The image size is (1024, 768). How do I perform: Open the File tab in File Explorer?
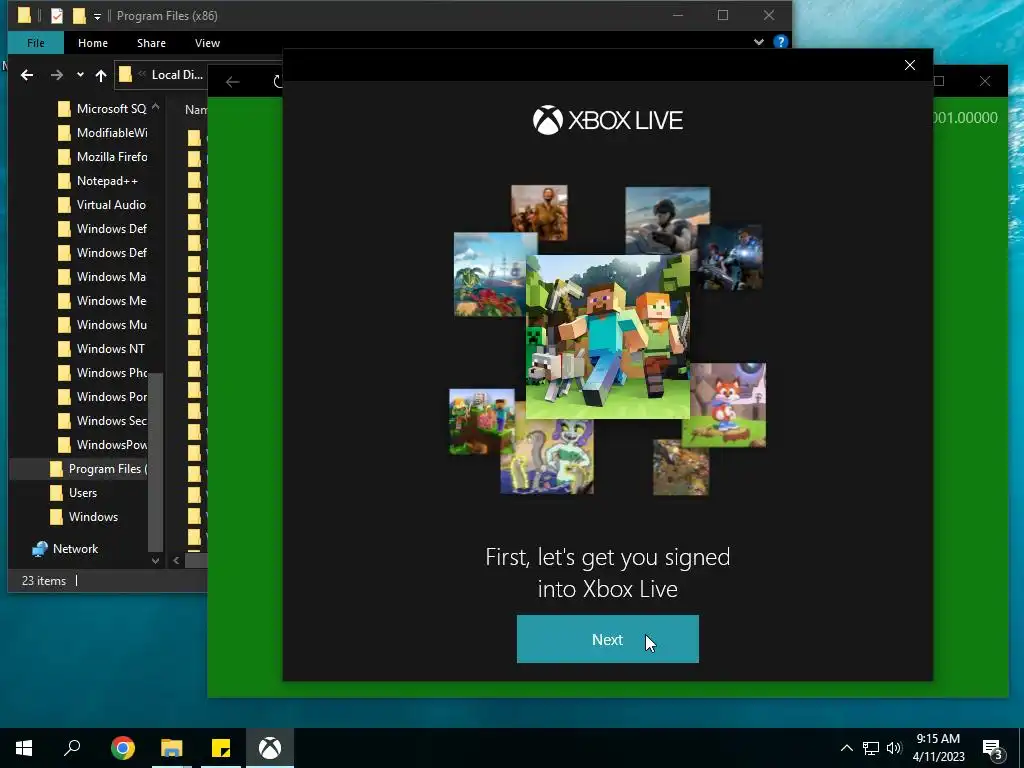click(36, 43)
